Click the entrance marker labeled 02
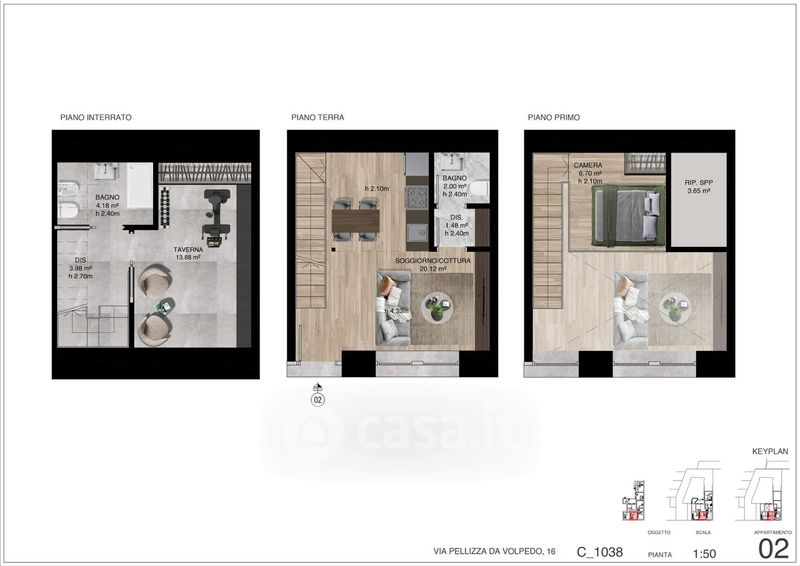 pos(318,397)
